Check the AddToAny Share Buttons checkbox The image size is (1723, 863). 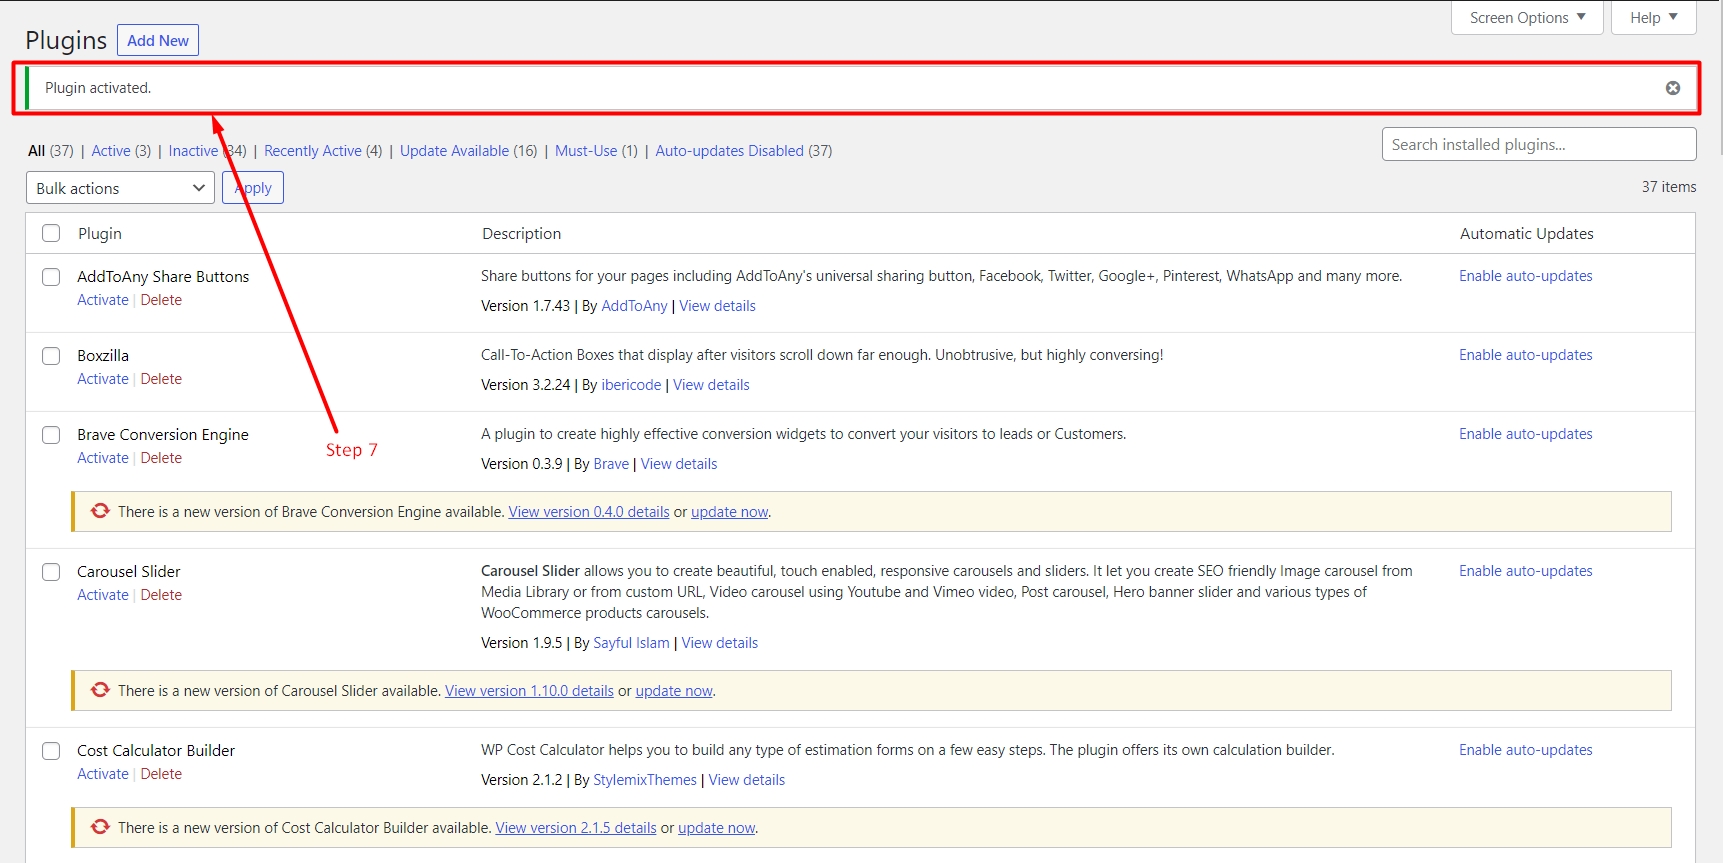51,277
